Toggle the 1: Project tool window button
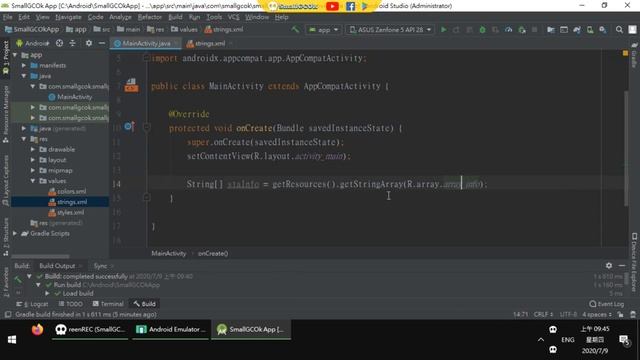The height and width of the screenshot is (360, 640). pyautogui.click(x=6, y=58)
